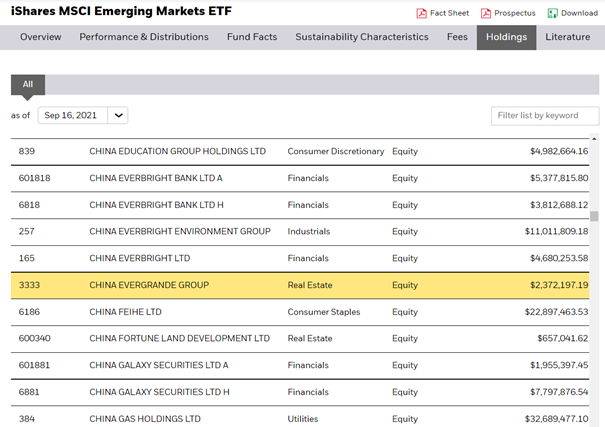Switch to the Overview tab

[x=41, y=37]
